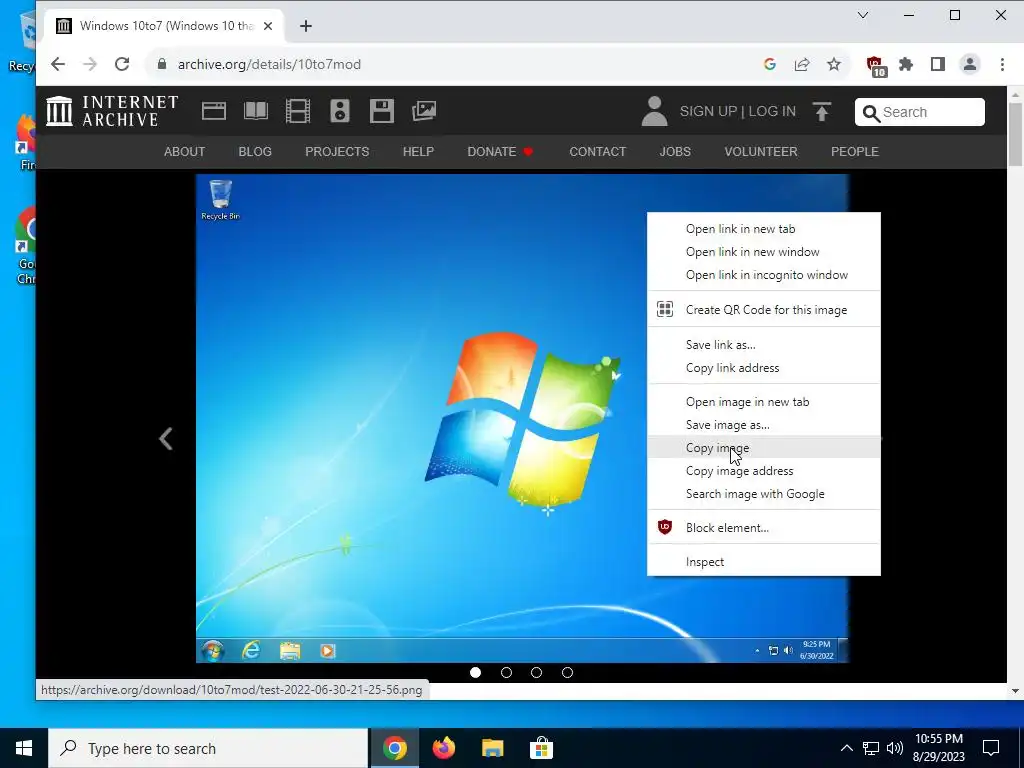Open the tab search chevron
This screenshot has width=1024, height=768.
pos(863,15)
